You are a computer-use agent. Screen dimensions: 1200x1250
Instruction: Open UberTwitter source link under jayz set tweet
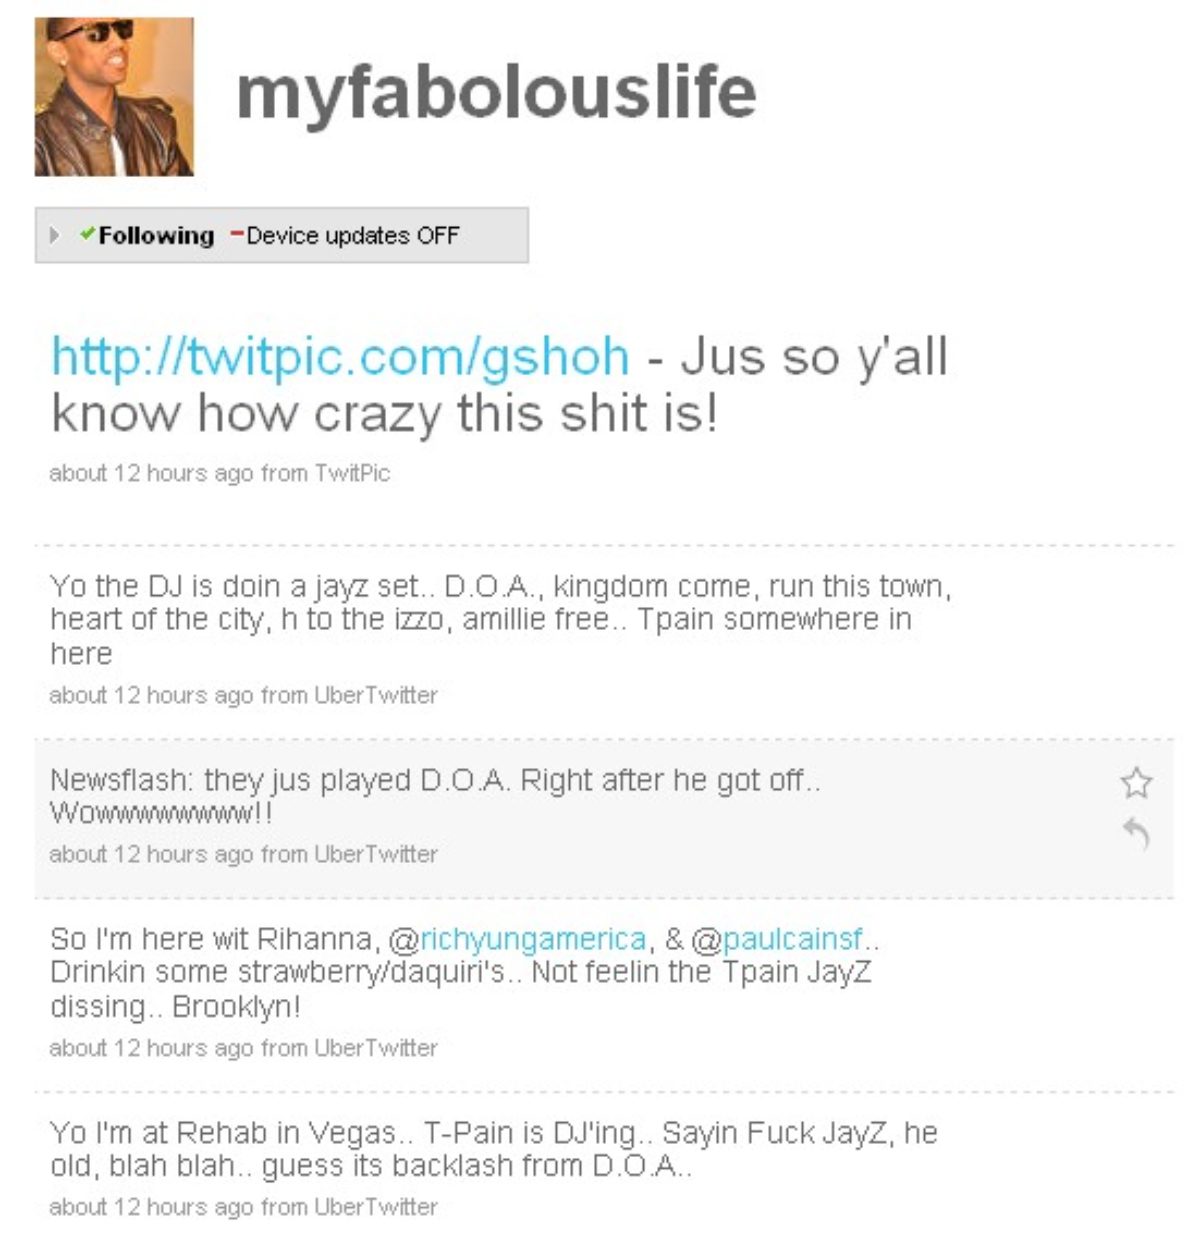(x=376, y=695)
